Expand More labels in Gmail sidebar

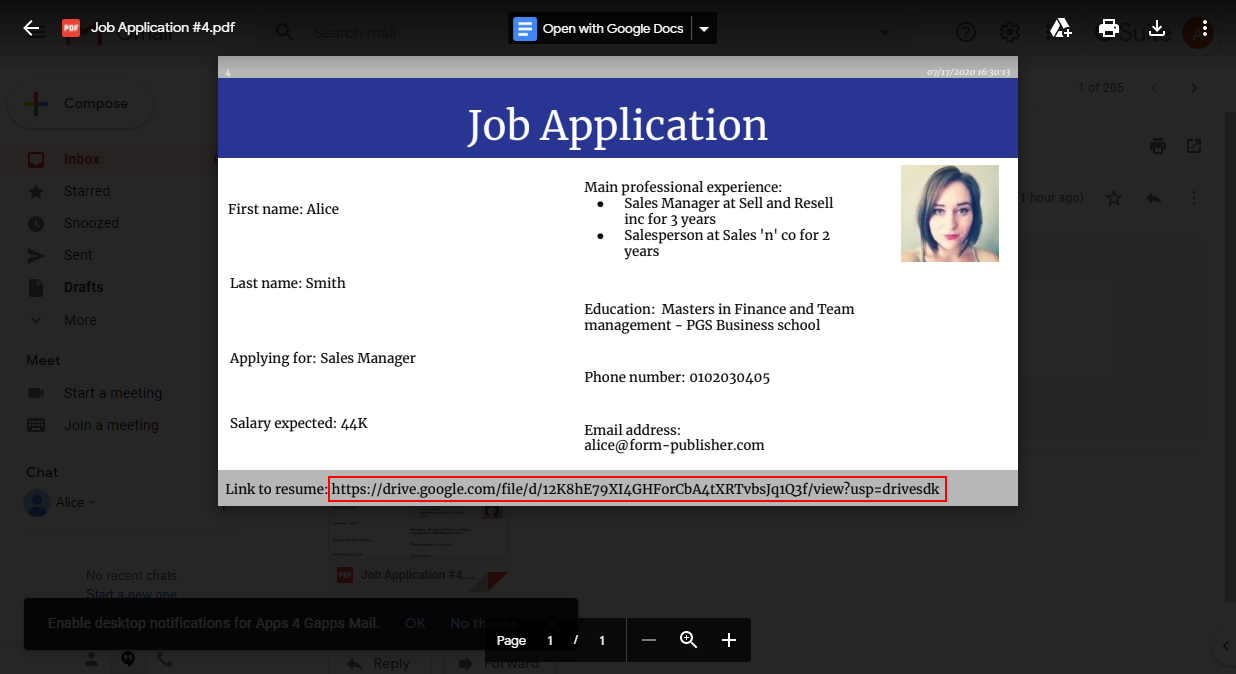[80, 320]
